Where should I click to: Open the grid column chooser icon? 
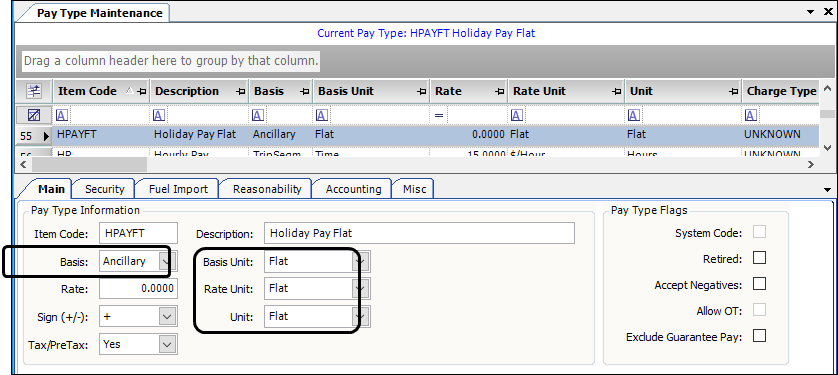(34, 91)
